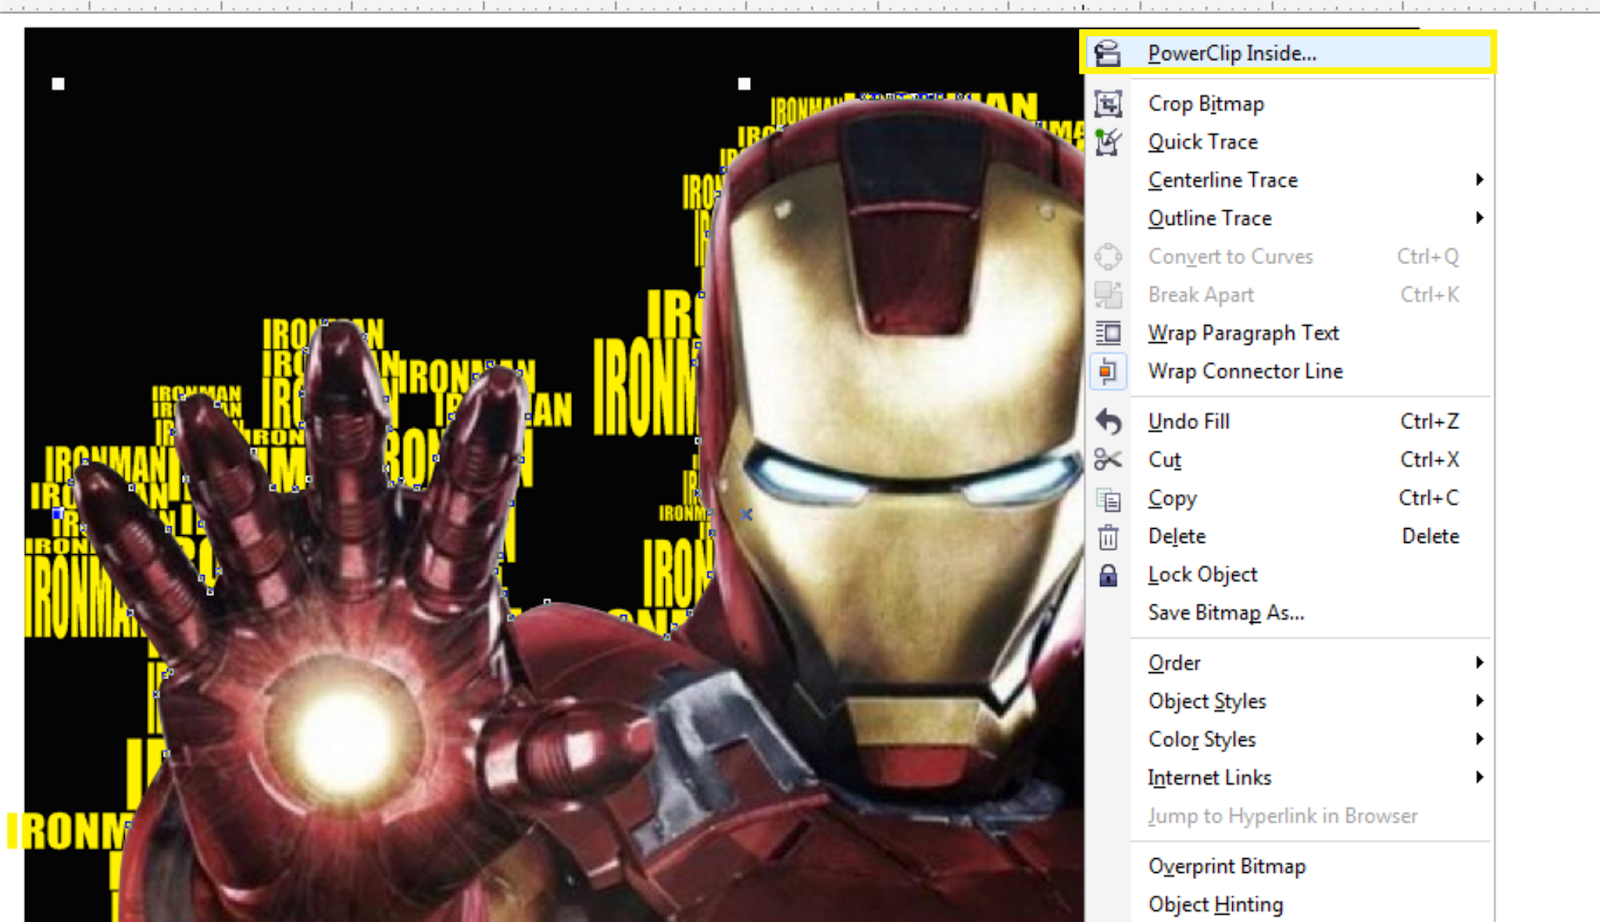Enable Wrap Paragraph Text

[x=1243, y=332]
